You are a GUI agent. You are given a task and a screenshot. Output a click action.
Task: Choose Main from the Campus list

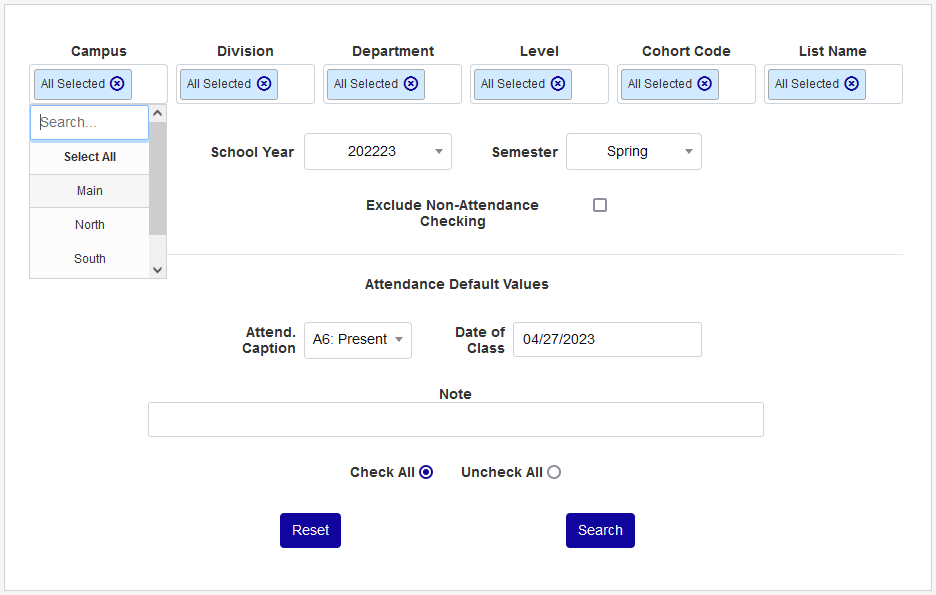point(90,191)
